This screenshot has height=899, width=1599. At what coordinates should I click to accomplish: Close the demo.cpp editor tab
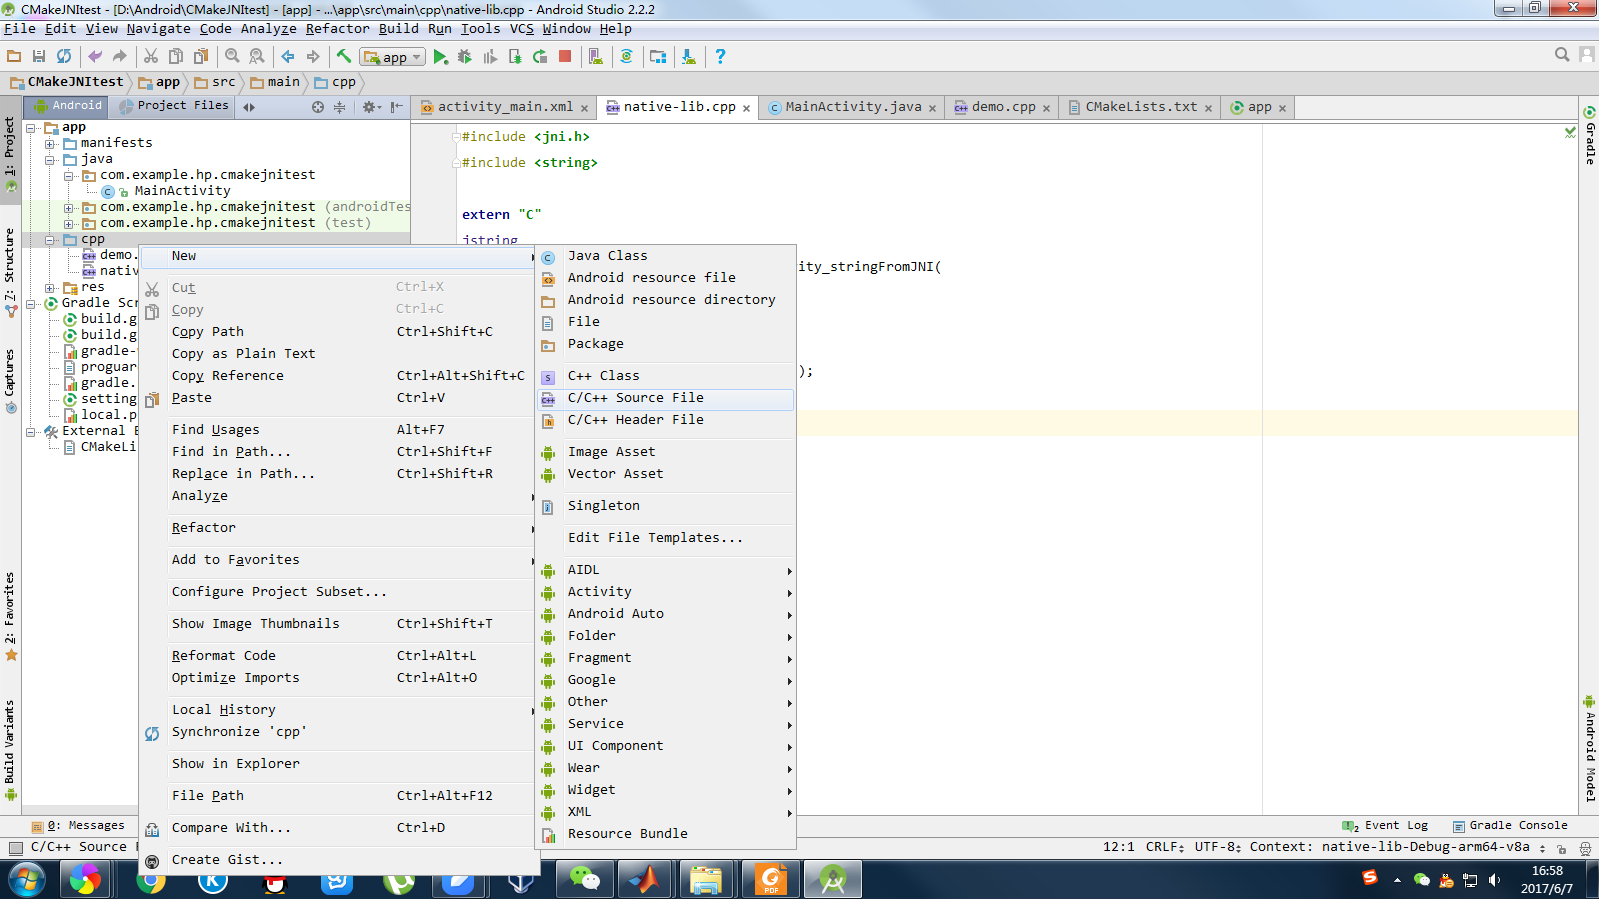(x=1046, y=108)
